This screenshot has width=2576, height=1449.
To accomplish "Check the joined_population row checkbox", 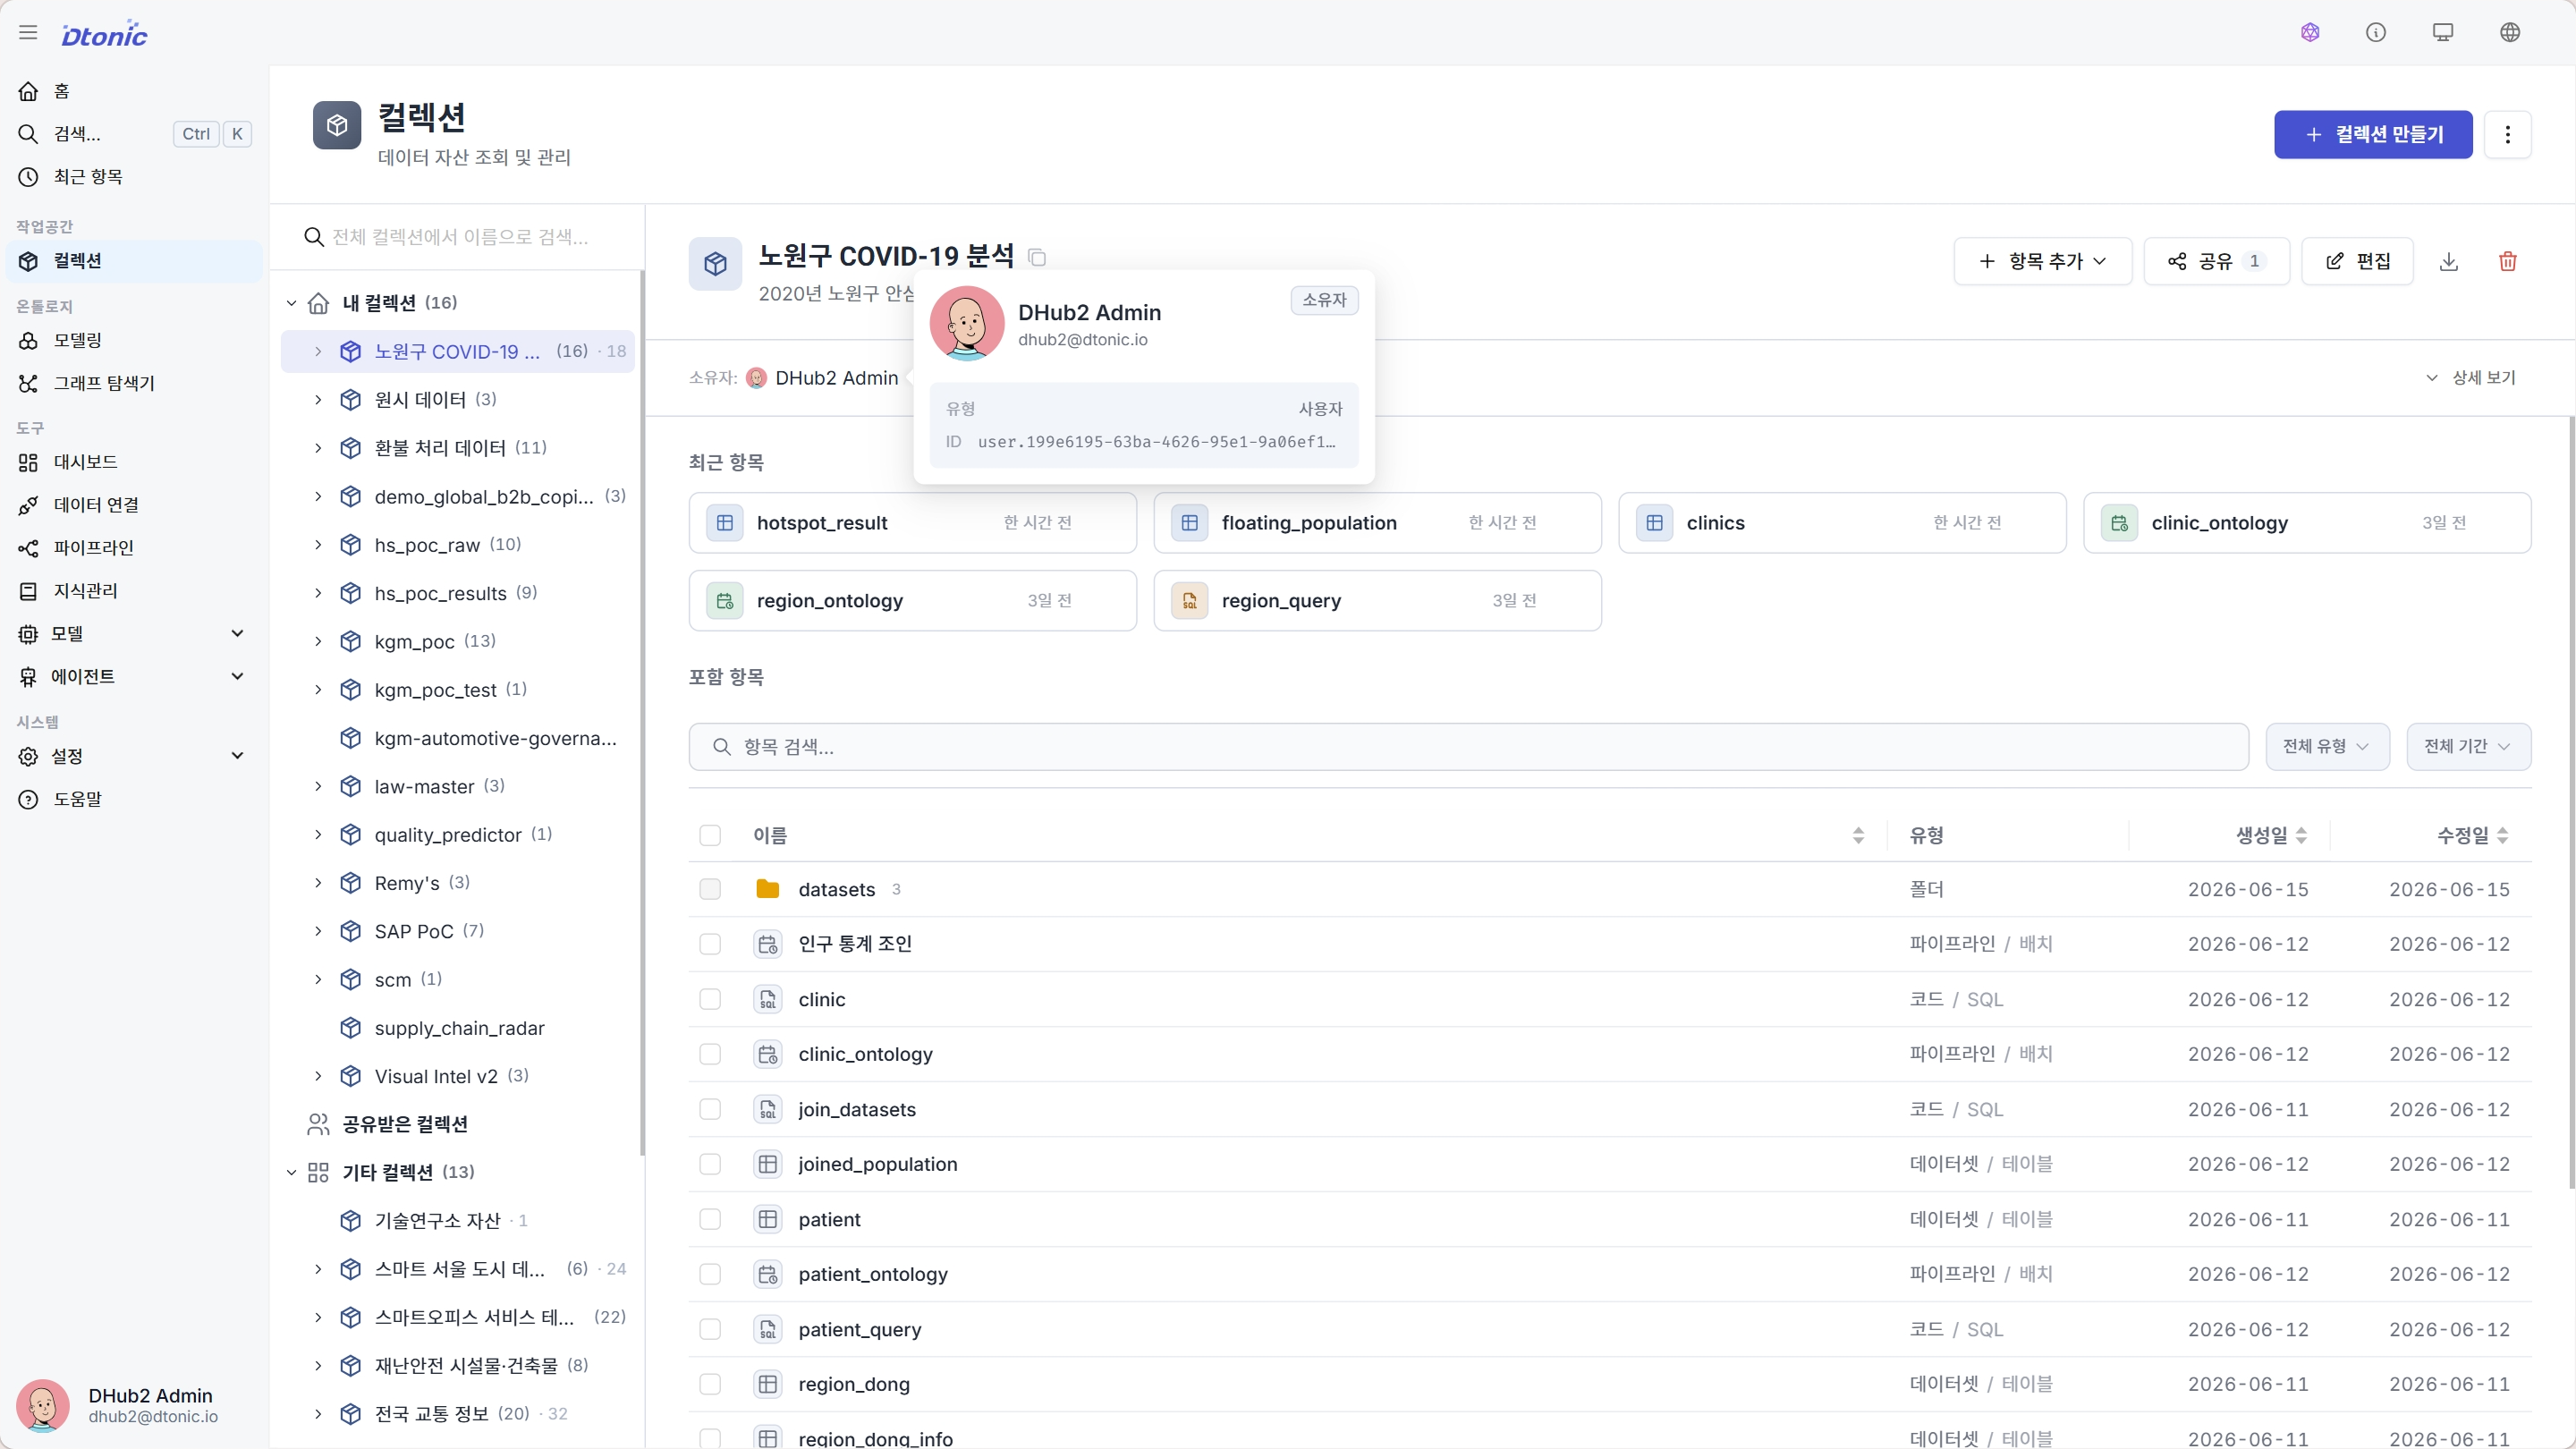I will click(x=710, y=1164).
